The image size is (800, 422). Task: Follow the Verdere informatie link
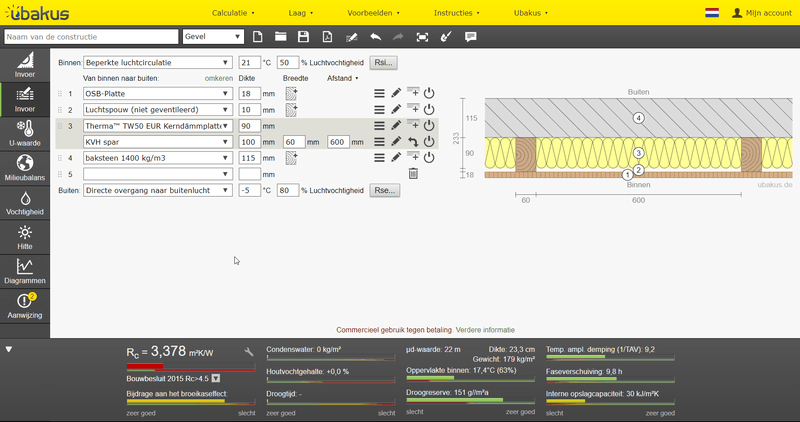click(485, 330)
